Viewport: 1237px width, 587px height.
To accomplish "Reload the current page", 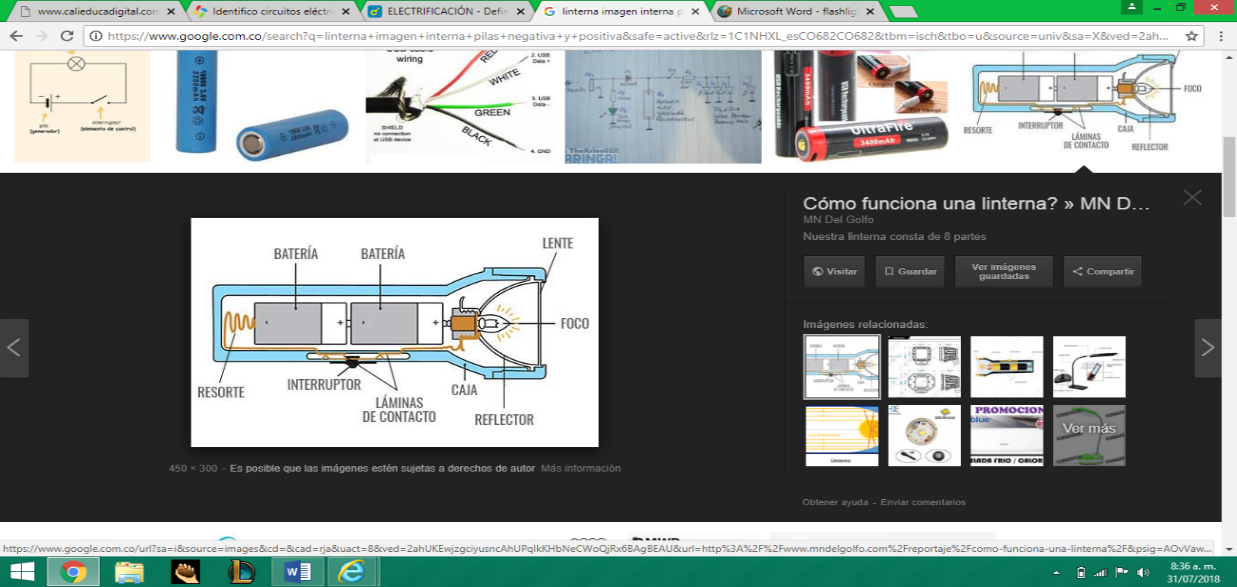I will (x=69, y=36).
